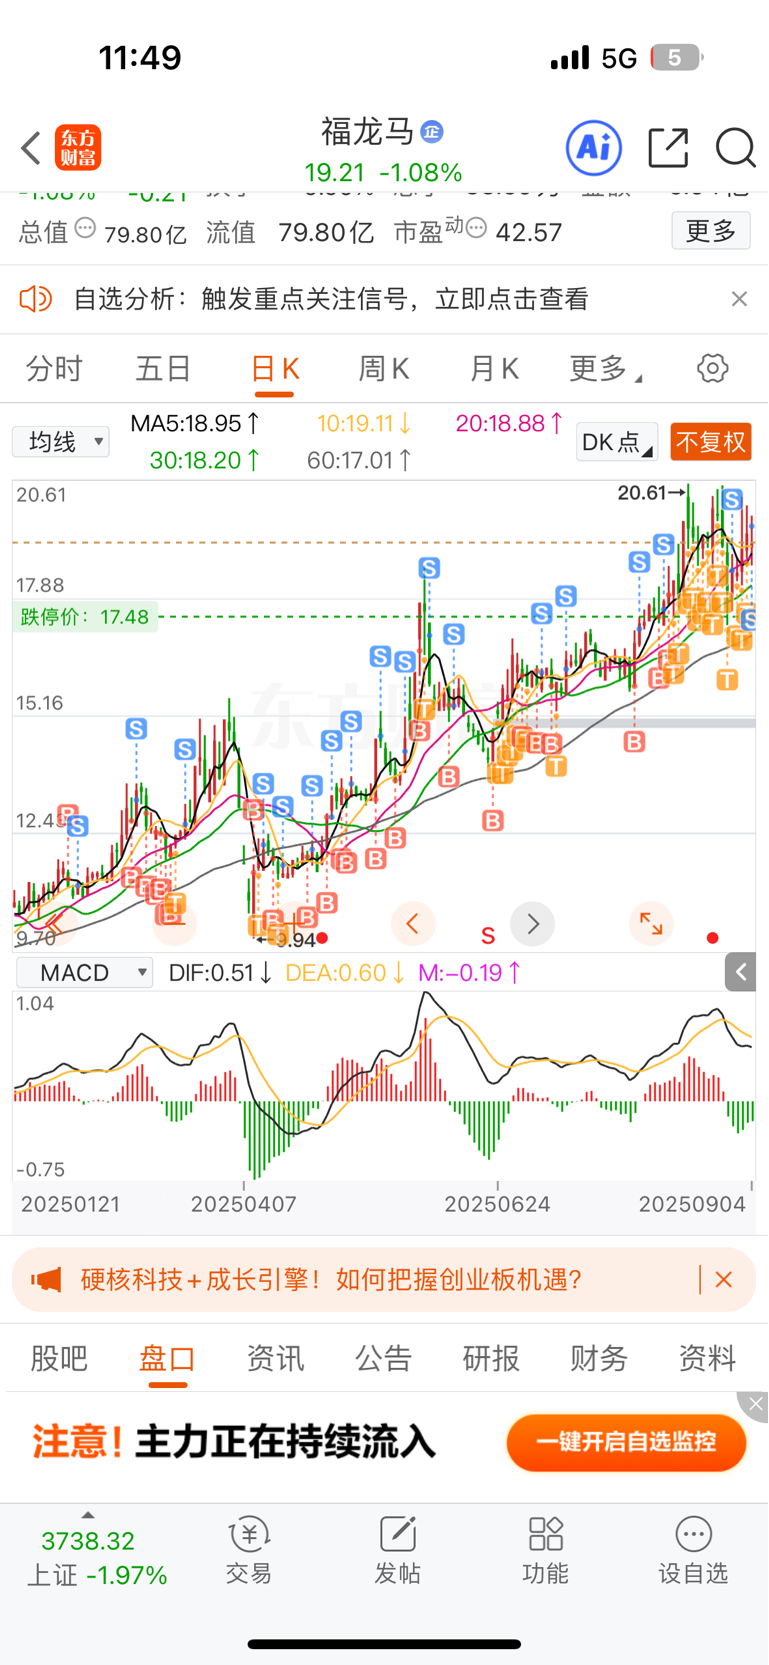Open the 公告 tab

(383, 1358)
